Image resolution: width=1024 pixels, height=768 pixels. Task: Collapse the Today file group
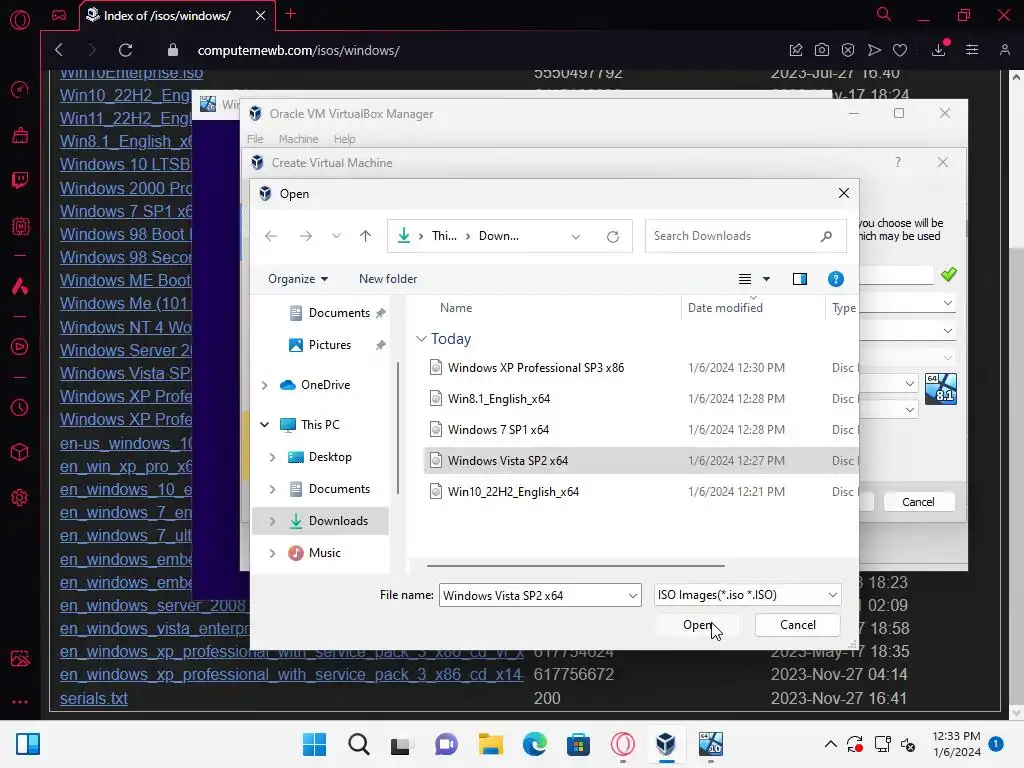point(421,339)
